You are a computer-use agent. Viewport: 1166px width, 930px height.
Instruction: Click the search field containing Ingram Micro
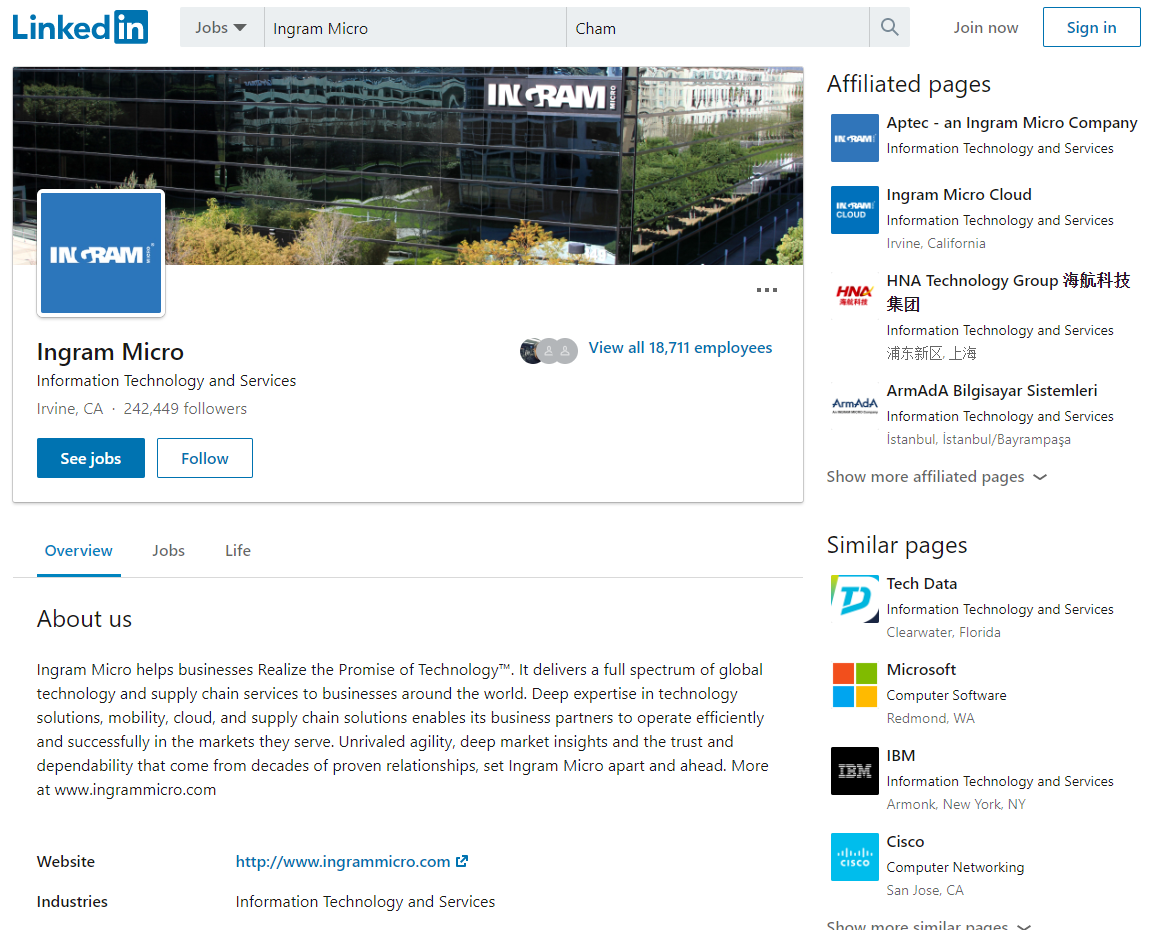point(416,28)
